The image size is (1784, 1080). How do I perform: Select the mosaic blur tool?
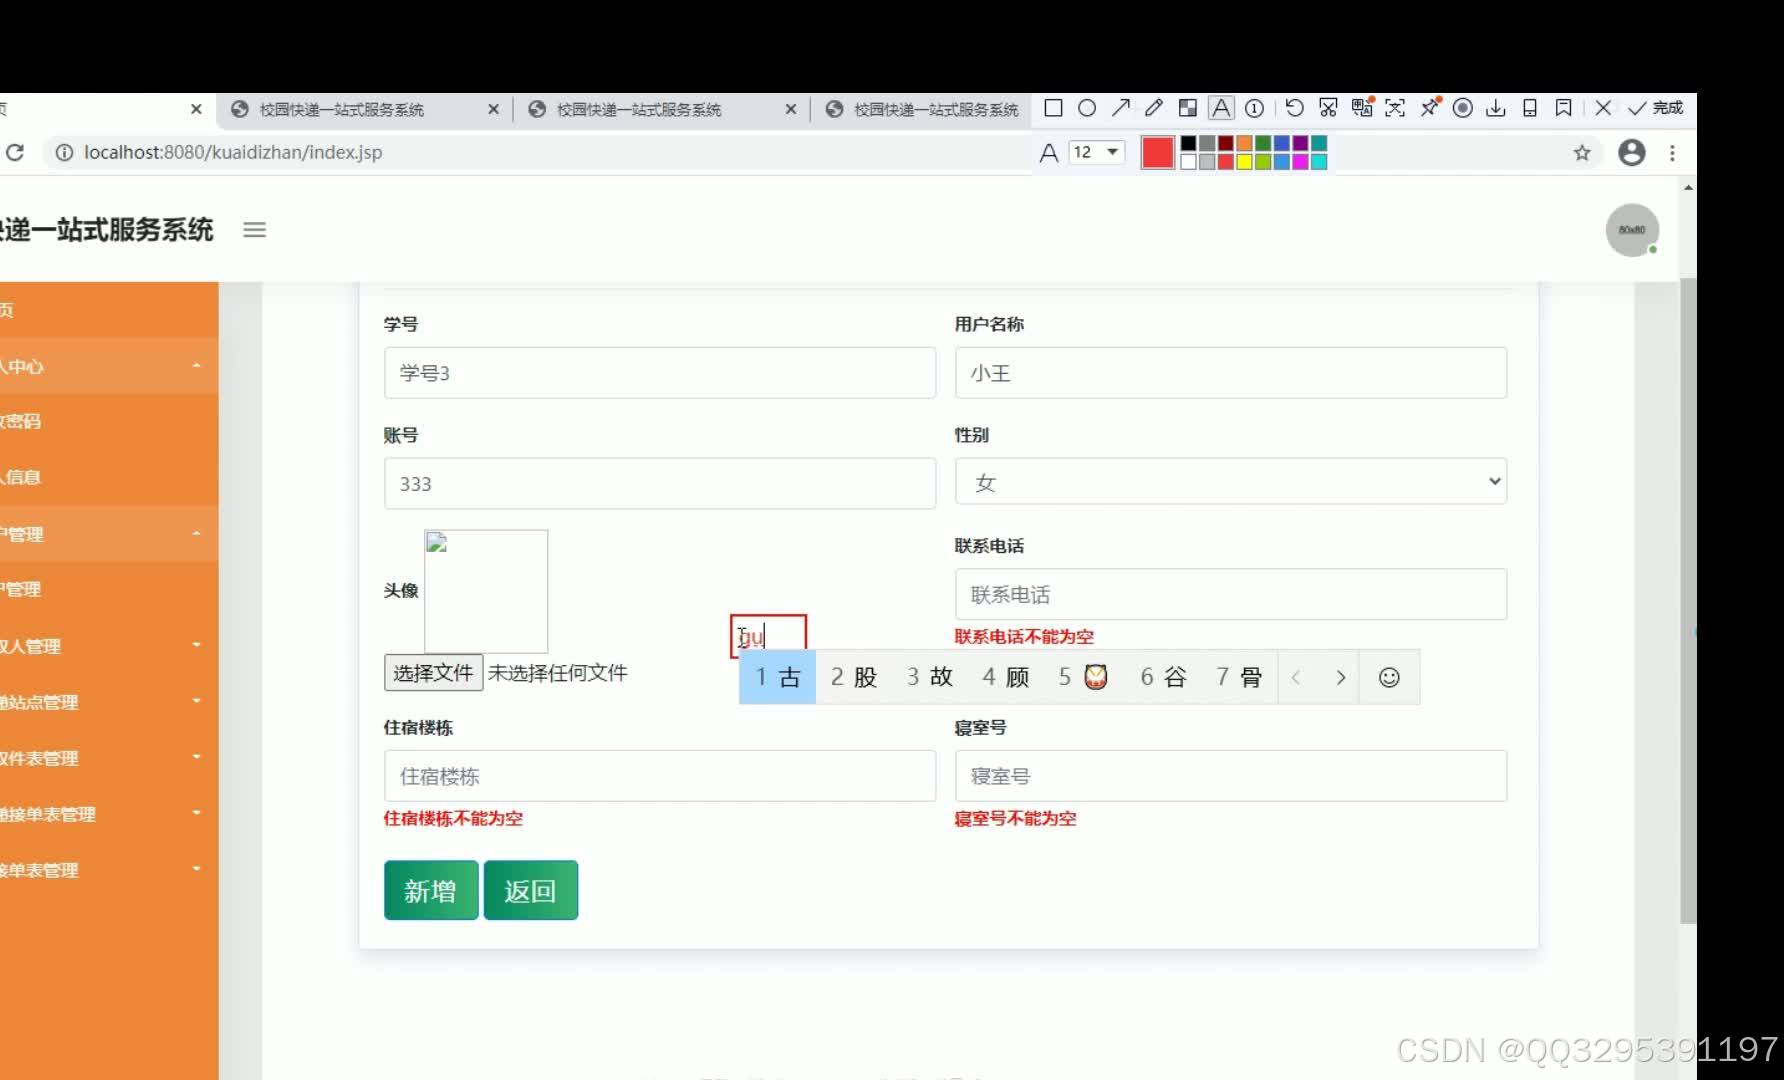(1188, 108)
